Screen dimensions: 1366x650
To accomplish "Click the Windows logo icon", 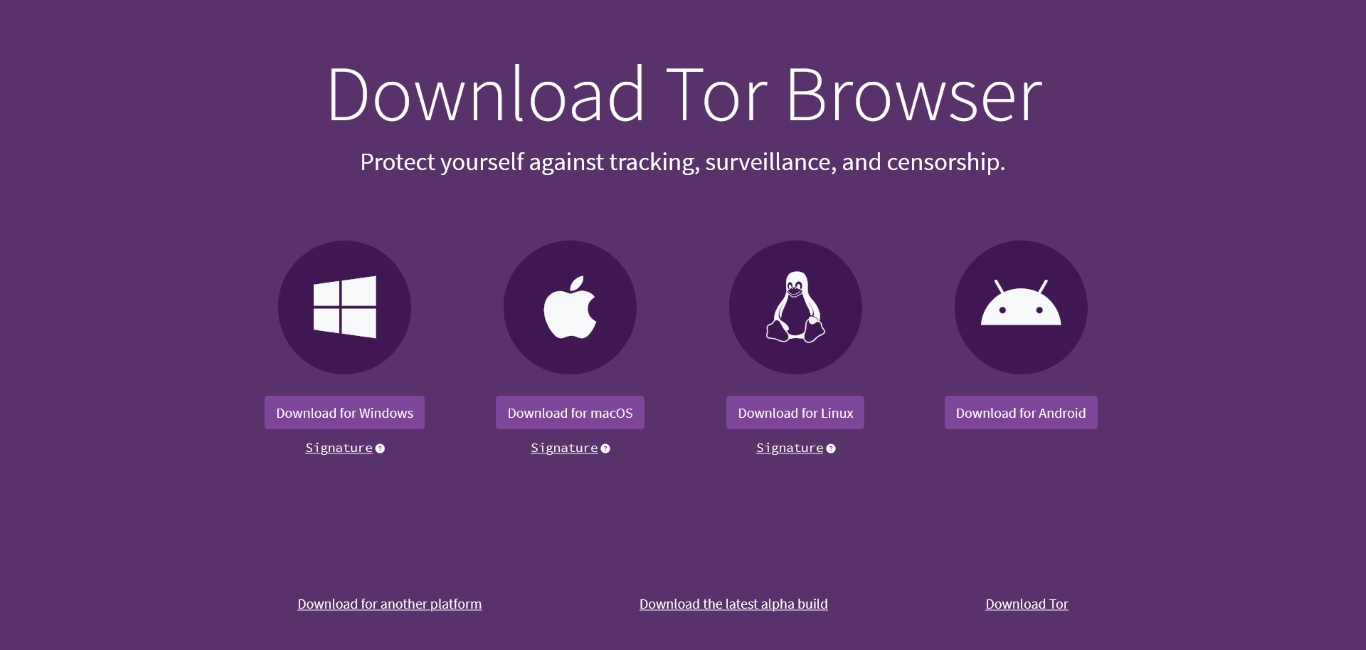I will point(345,307).
